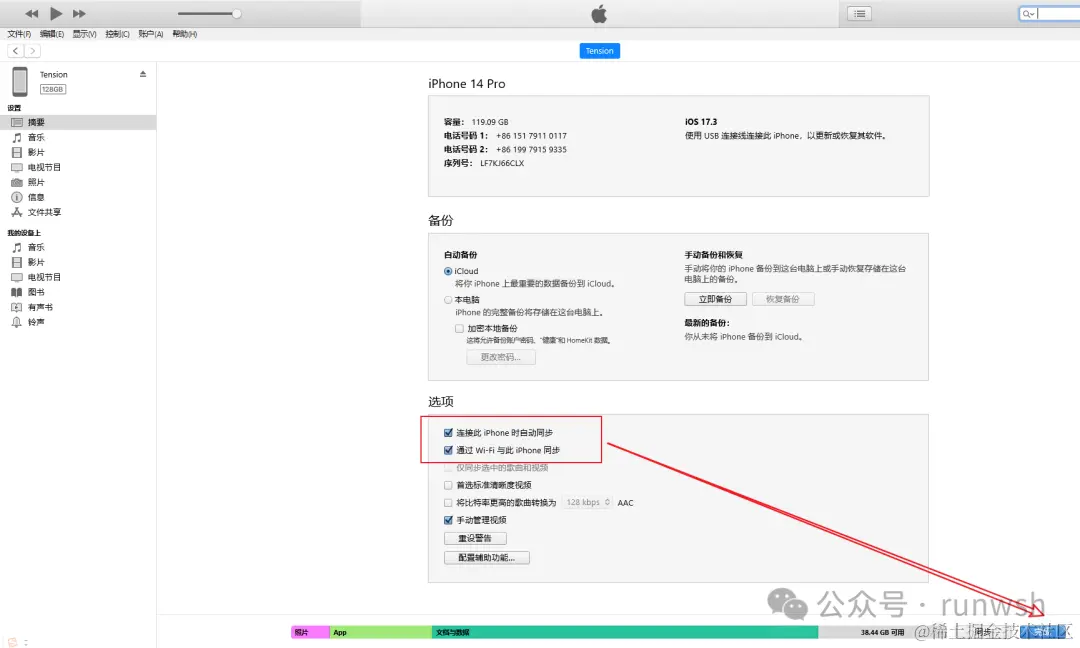Open the 文件(F) menu

(x=19, y=34)
